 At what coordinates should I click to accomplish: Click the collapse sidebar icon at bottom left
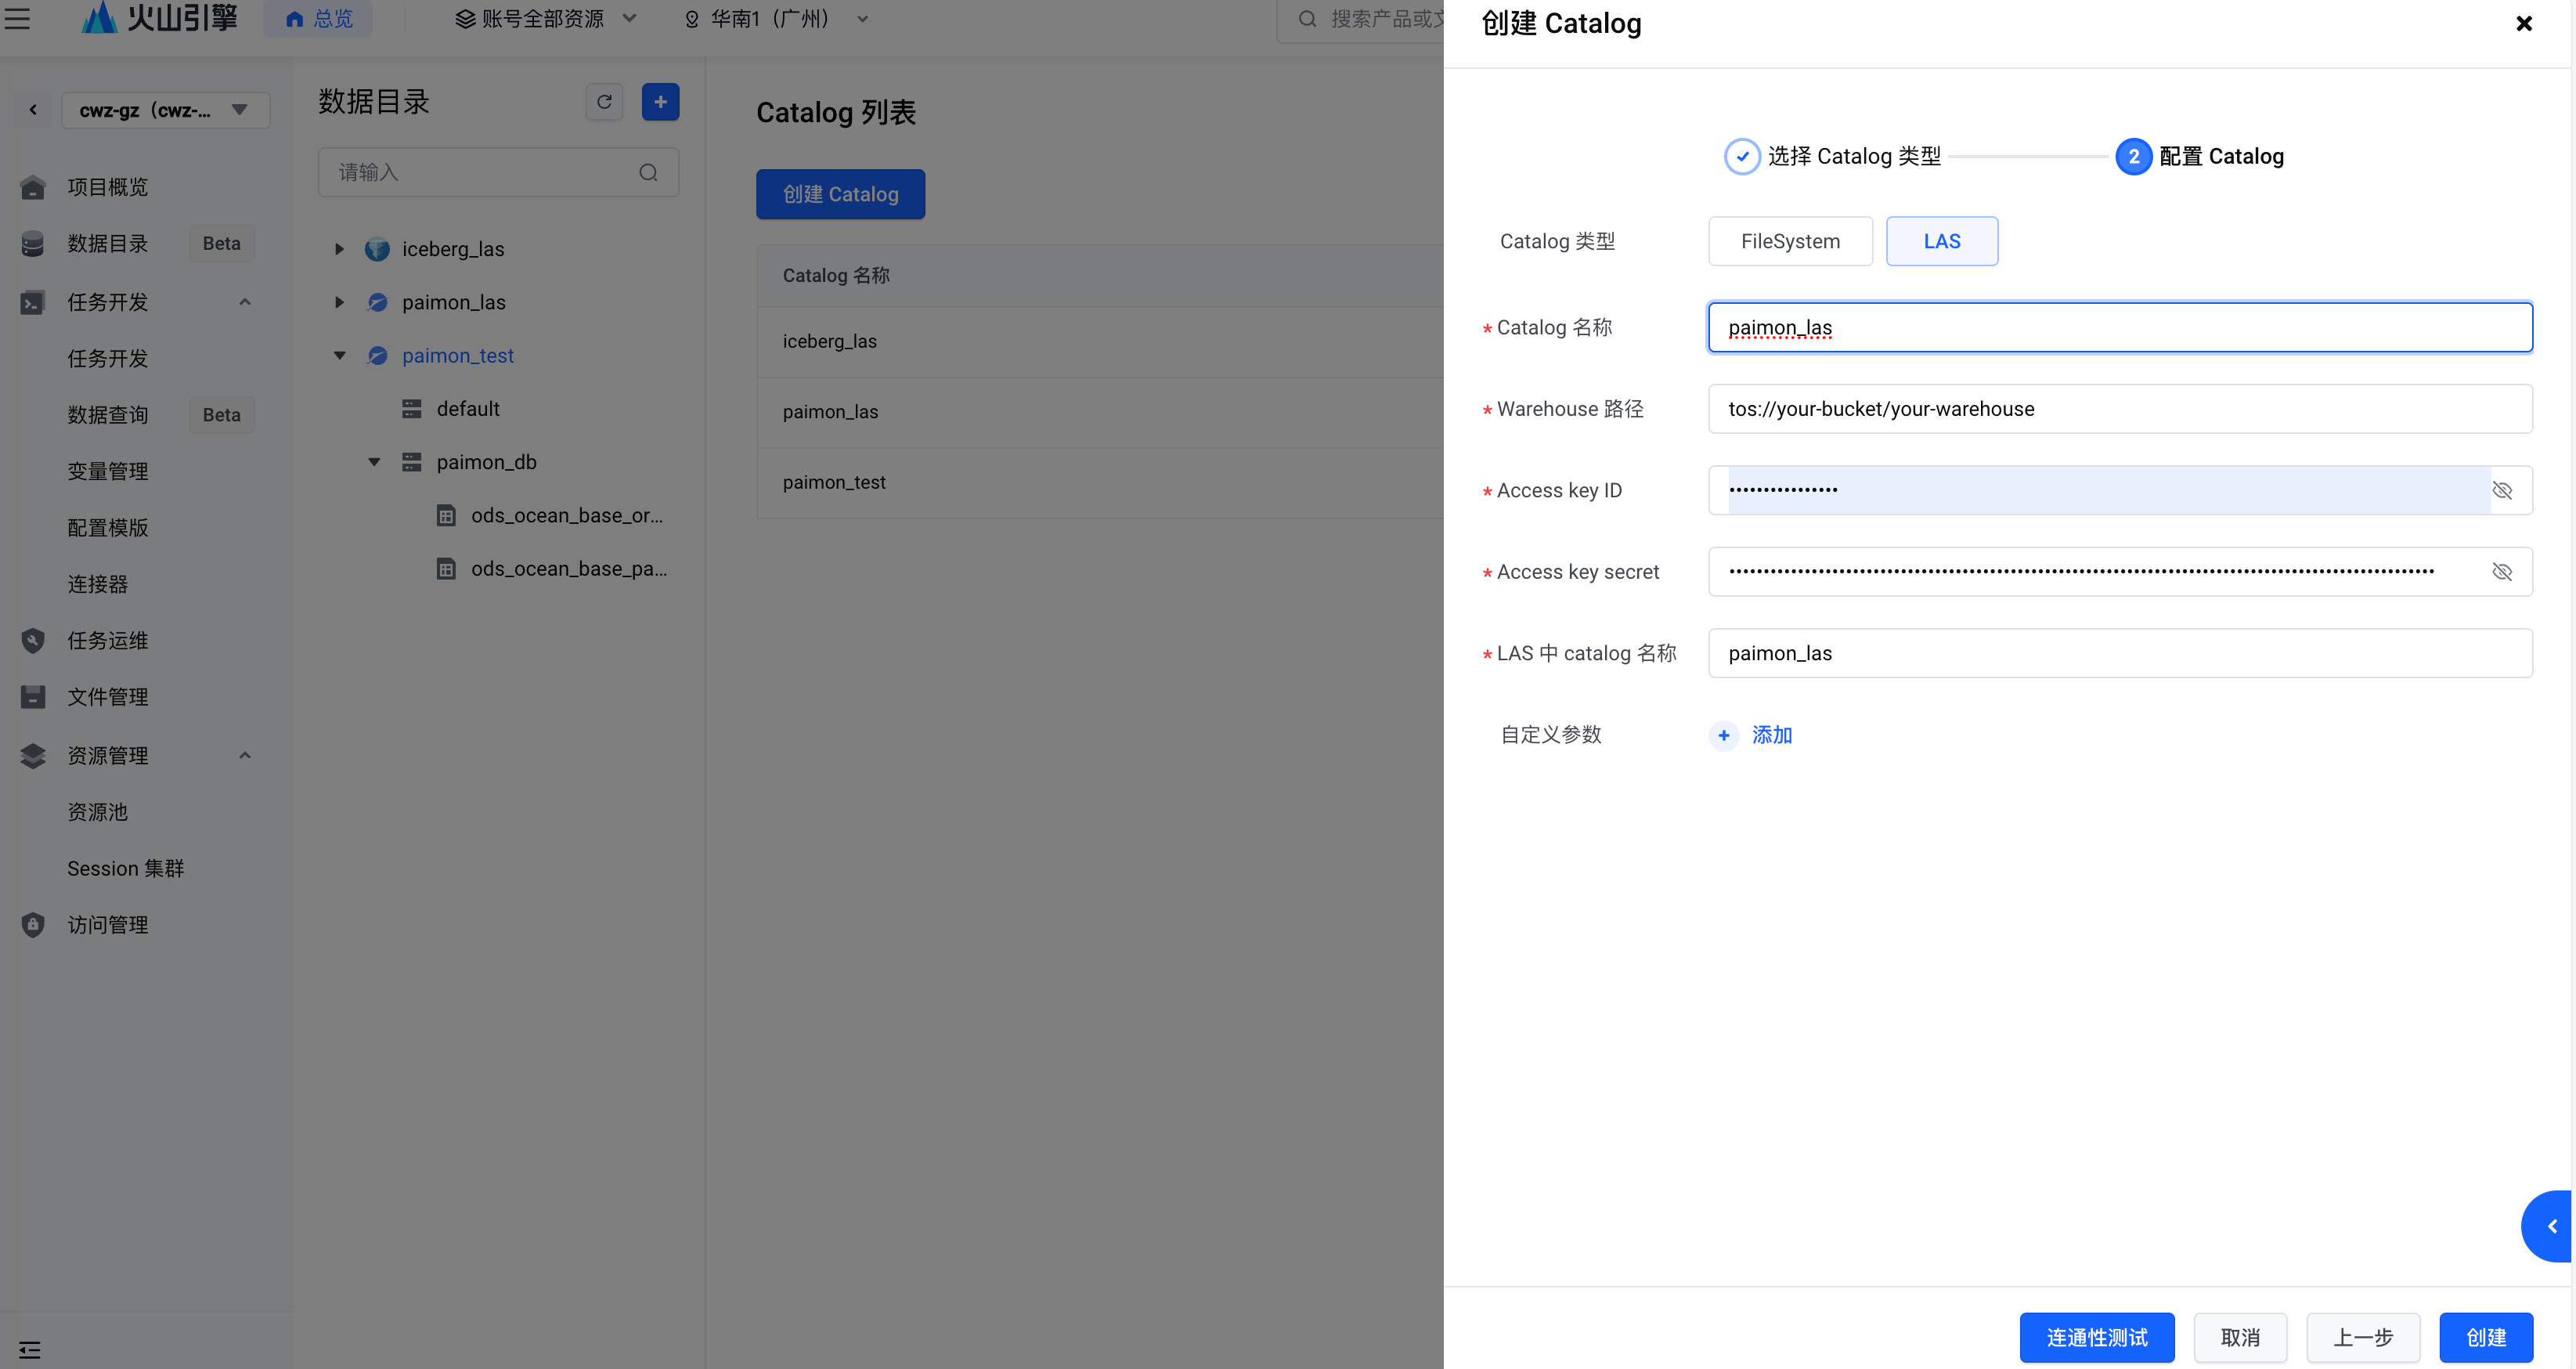(29, 1350)
